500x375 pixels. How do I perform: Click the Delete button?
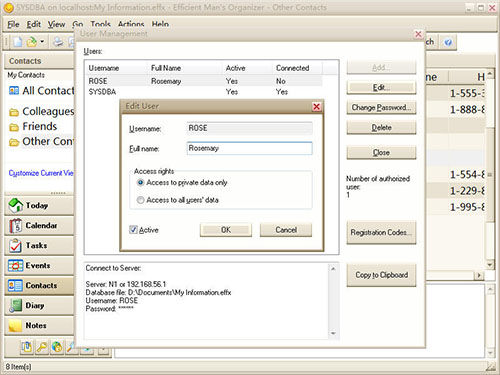tap(381, 128)
